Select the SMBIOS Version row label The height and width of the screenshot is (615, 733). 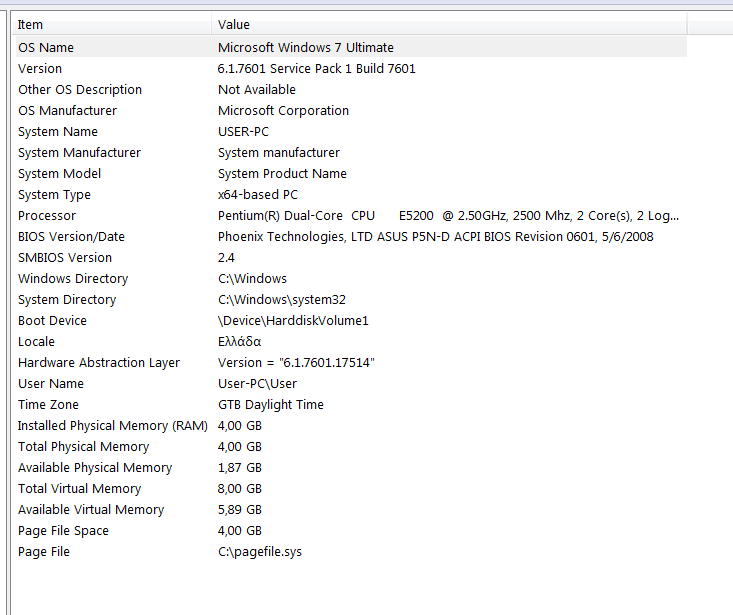65,258
